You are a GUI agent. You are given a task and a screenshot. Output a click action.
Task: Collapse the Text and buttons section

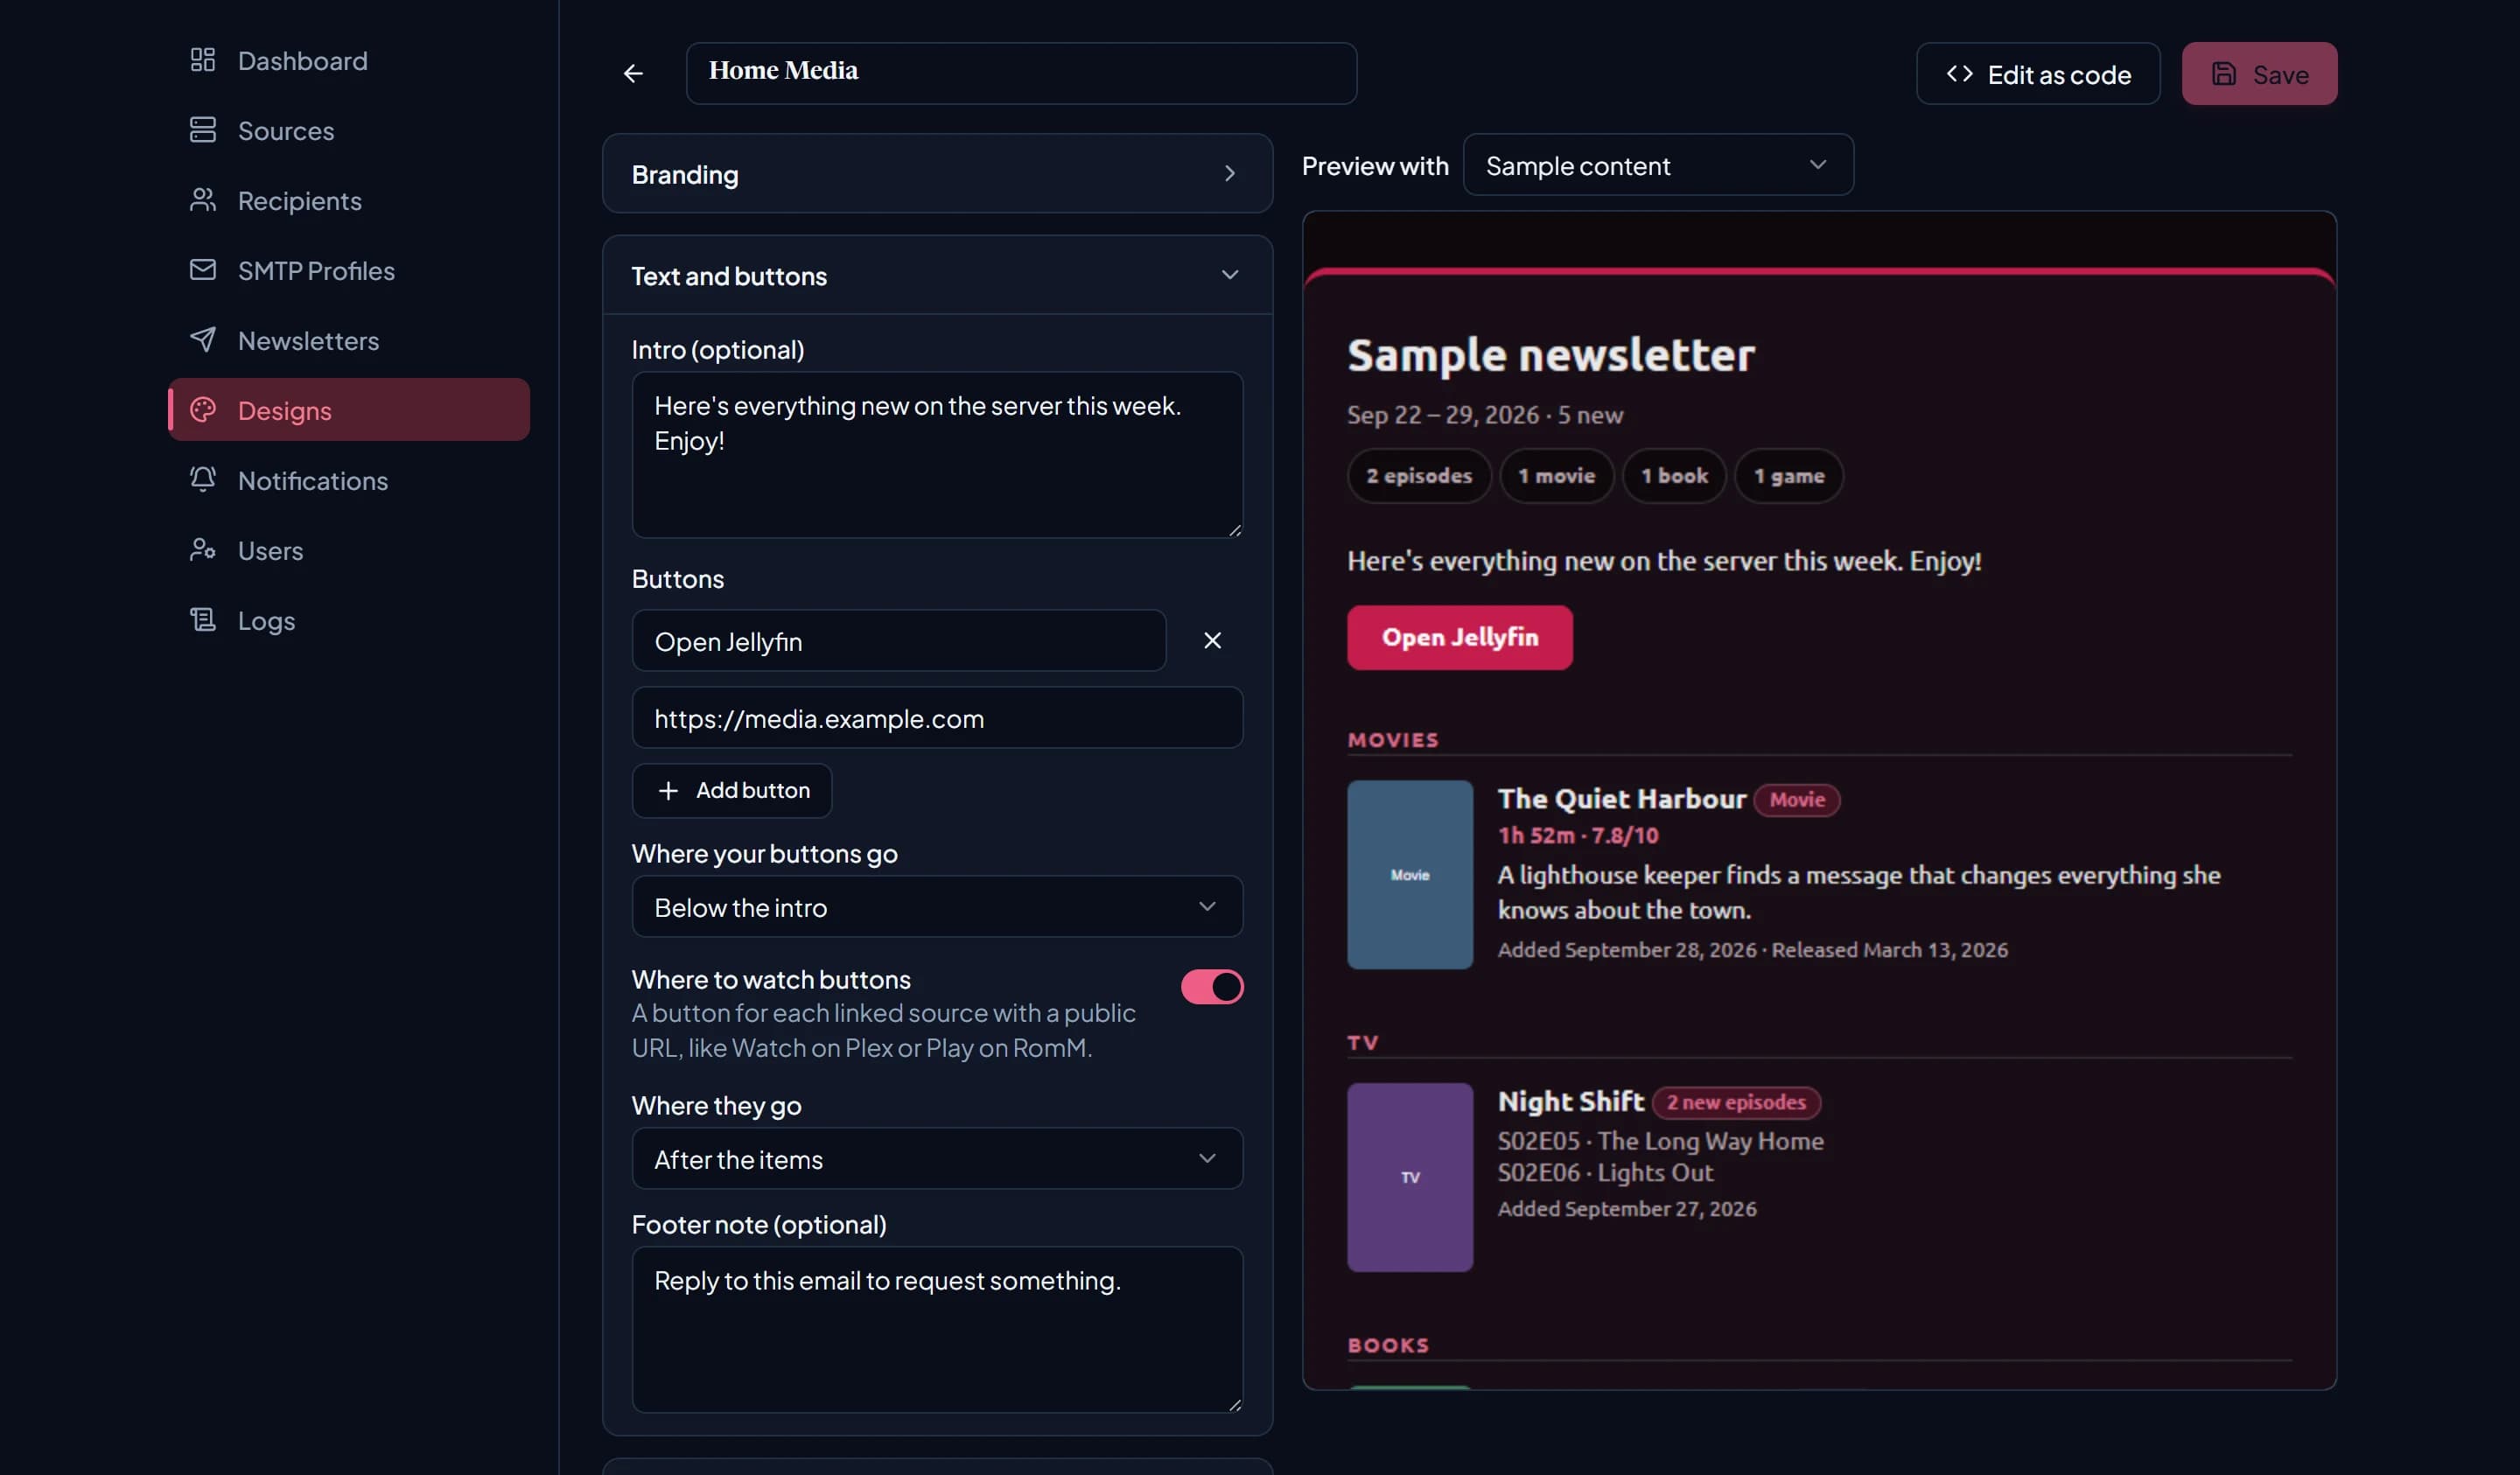click(x=937, y=276)
